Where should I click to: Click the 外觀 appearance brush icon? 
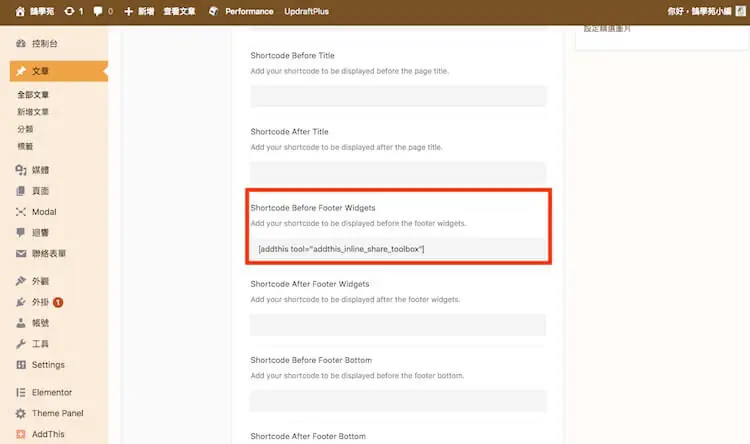click(21, 281)
